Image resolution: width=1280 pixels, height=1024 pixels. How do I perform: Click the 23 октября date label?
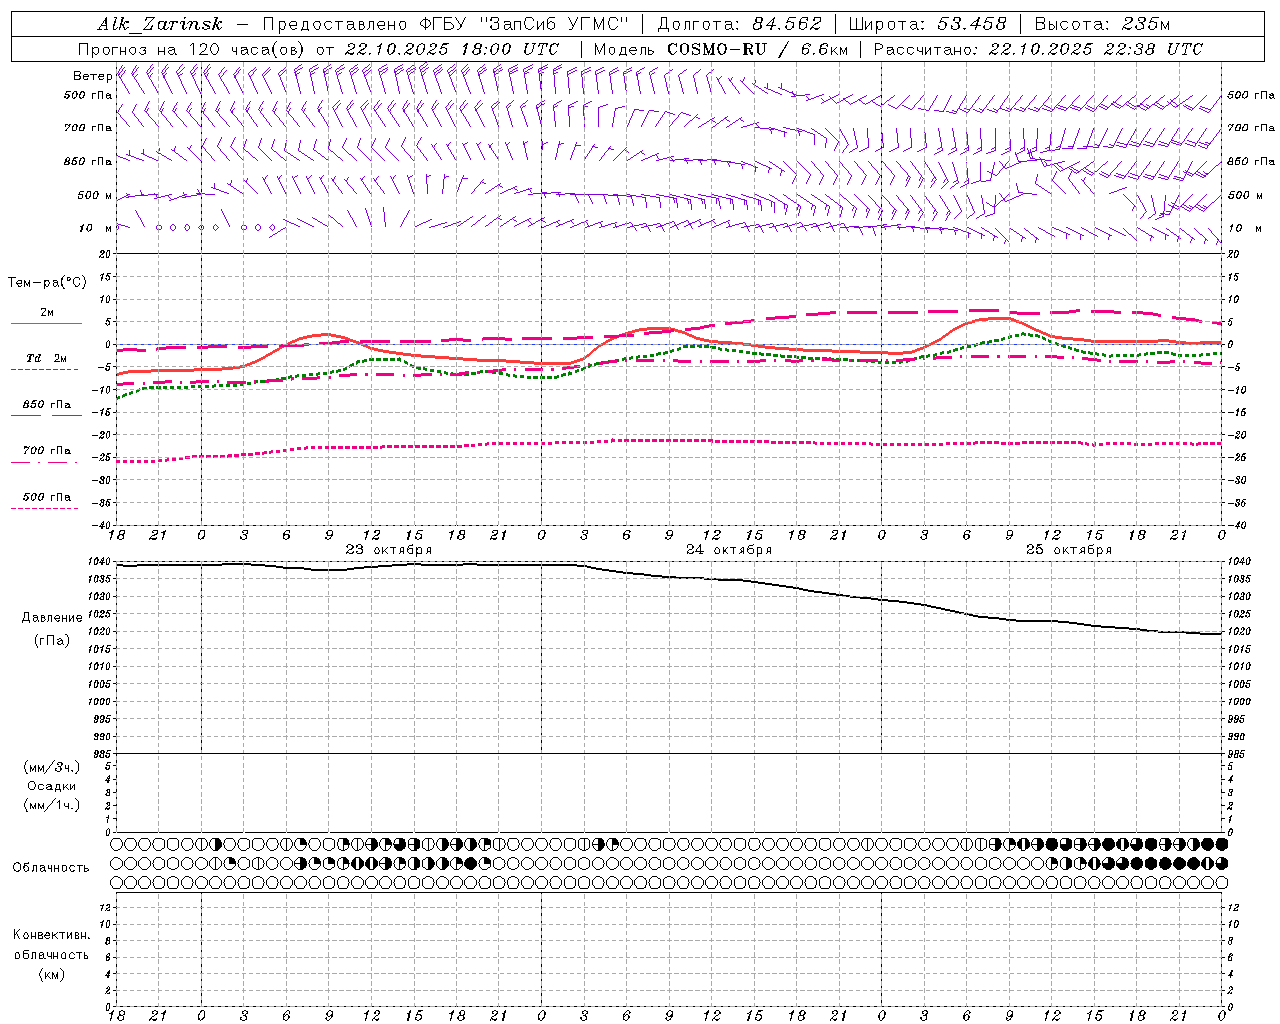pos(388,550)
